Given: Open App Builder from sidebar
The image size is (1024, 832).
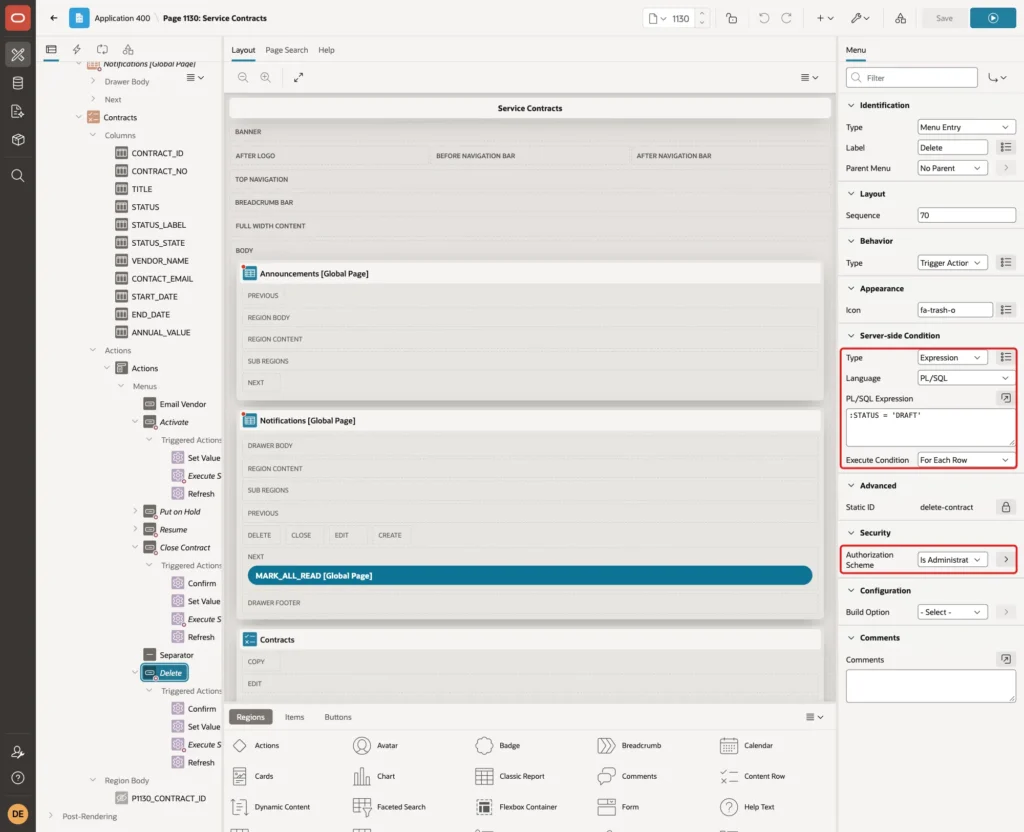Looking at the screenshot, I should 18,54.
